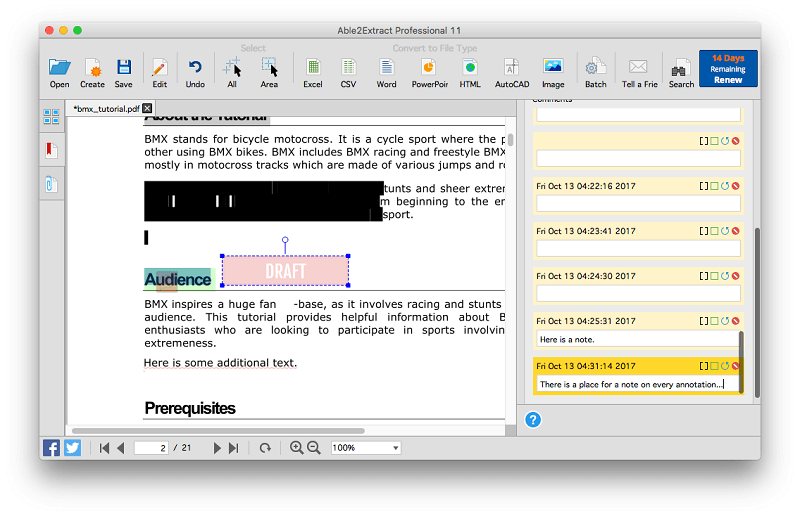
Task: Undo the last action
Action: 195,72
